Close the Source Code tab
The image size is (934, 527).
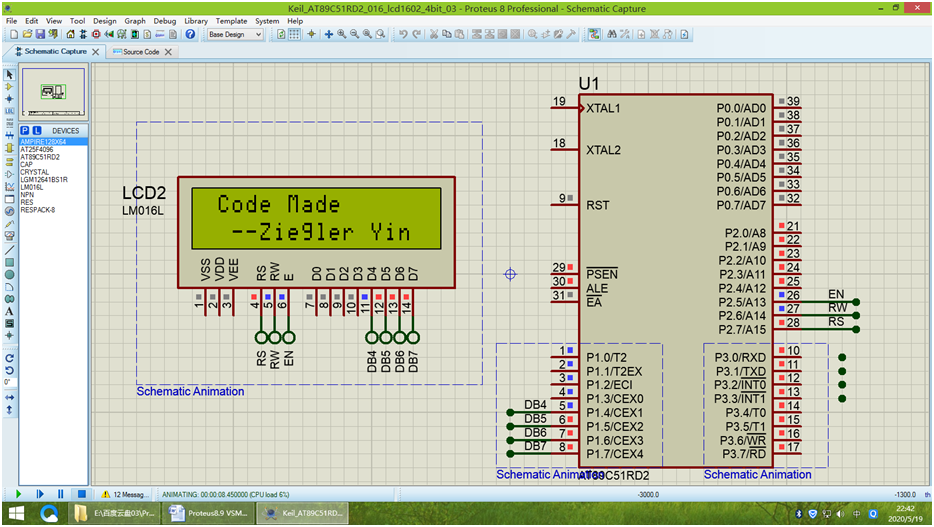pyautogui.click(x=168, y=52)
